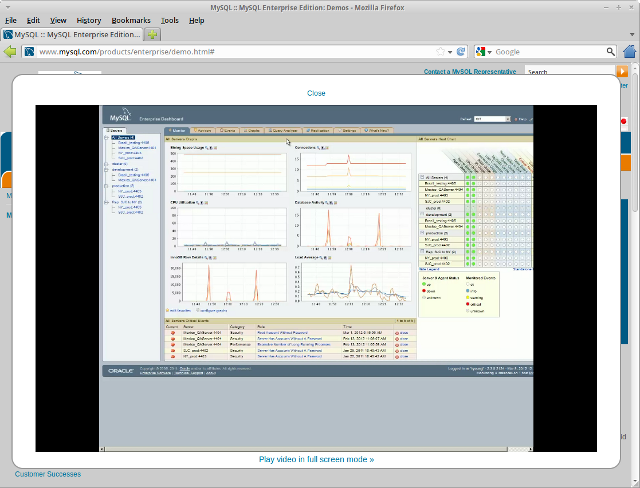Collapse the production group in server tree
Screen dimensions: 640x488
[106, 186]
